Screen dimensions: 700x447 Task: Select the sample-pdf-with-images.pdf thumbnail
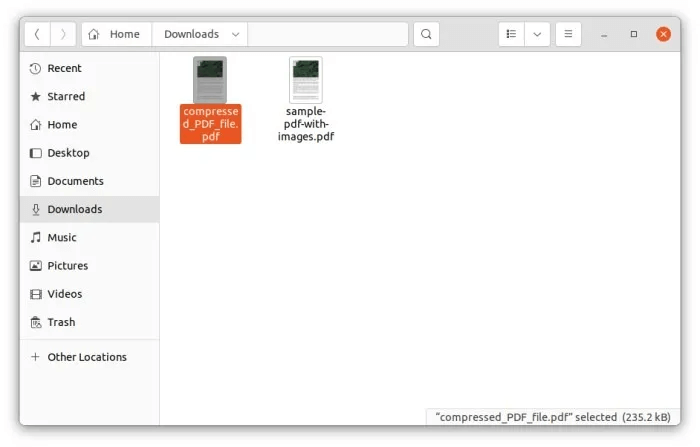click(x=306, y=80)
